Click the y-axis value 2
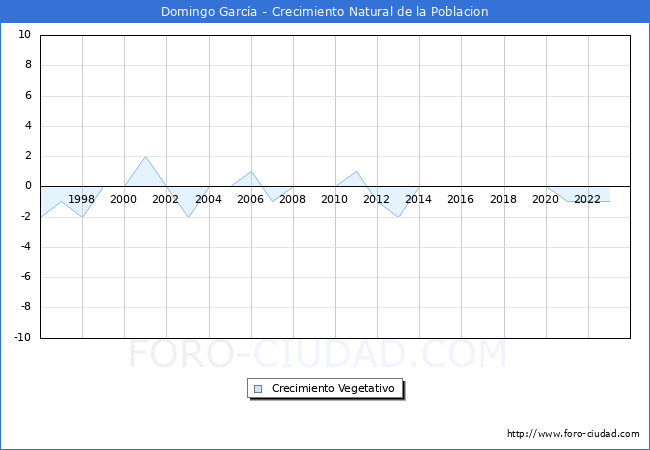Screen dimensions: 650x450 (x=28, y=156)
